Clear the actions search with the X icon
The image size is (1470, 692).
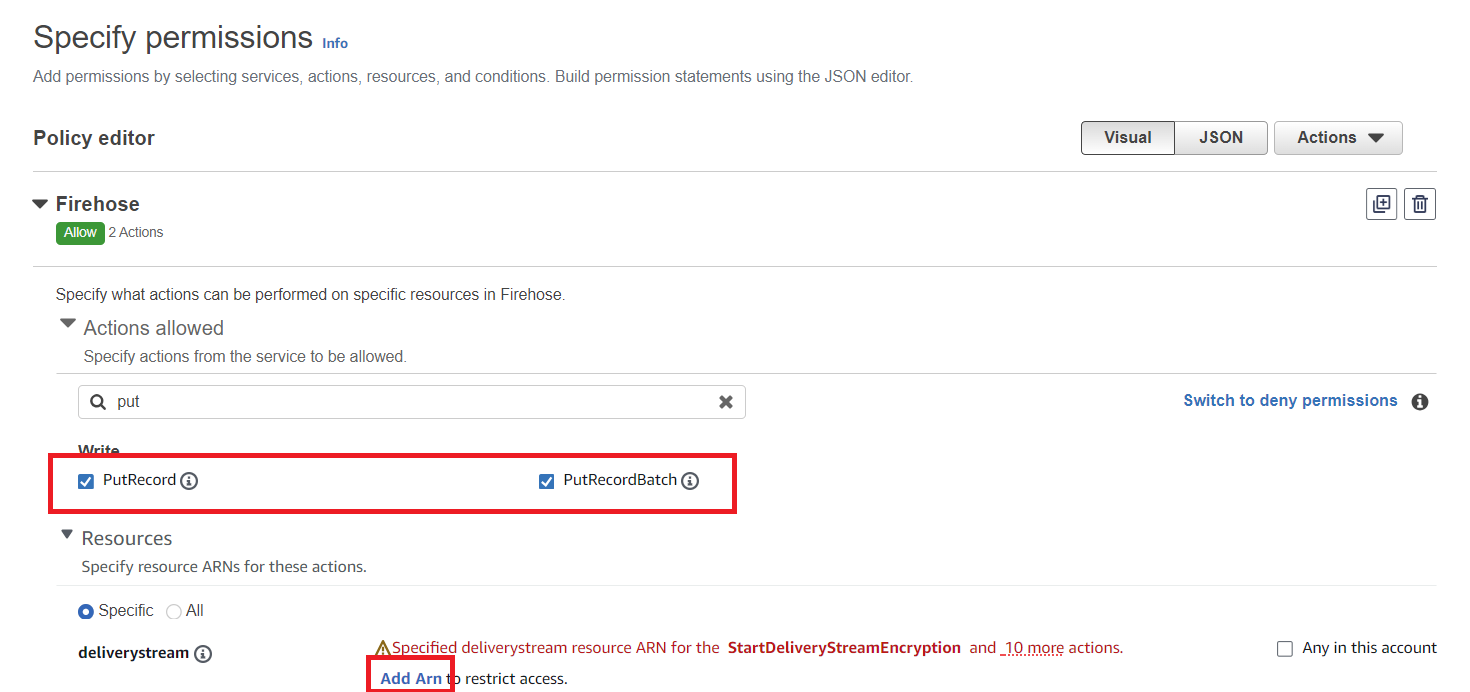726,402
